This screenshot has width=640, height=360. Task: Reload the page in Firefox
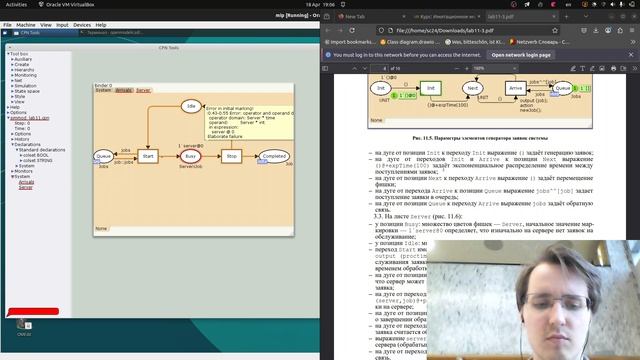click(x=352, y=30)
